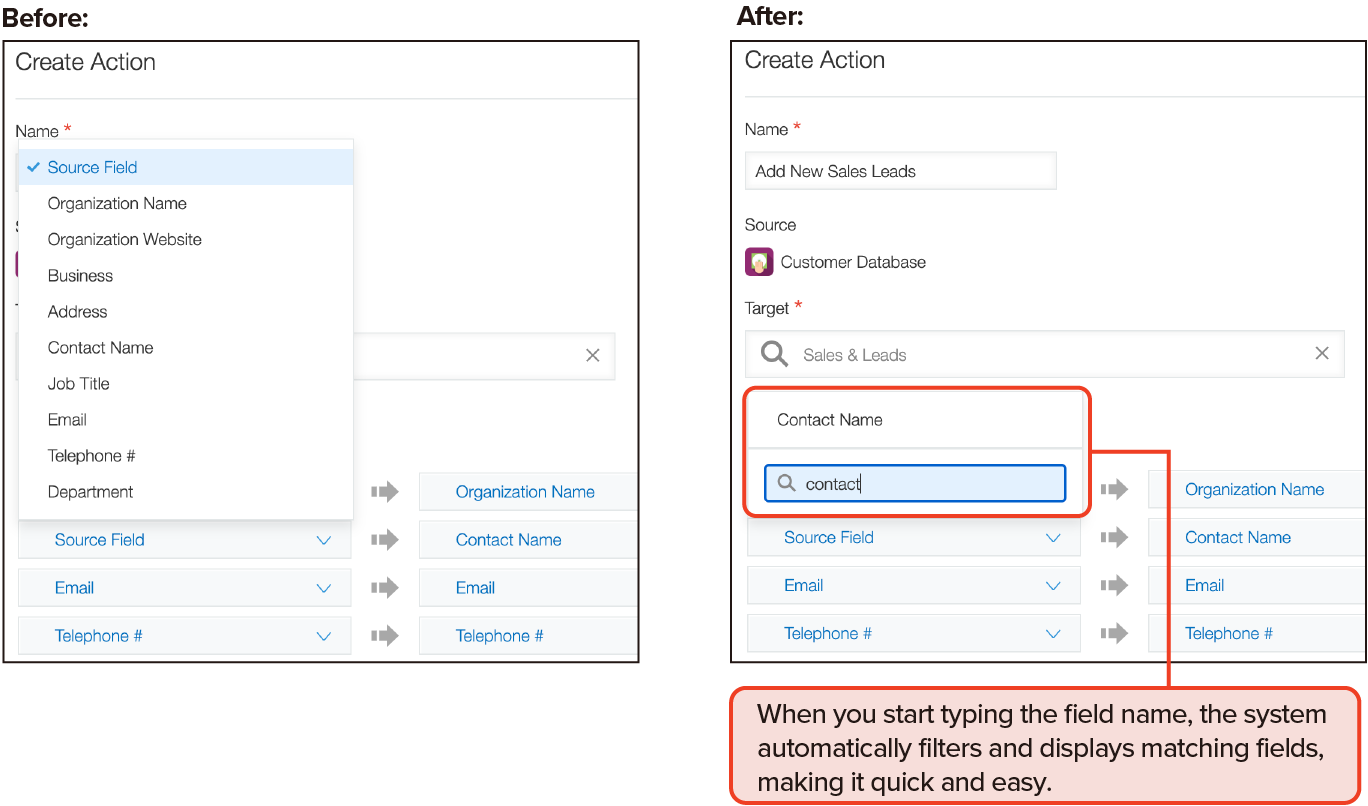Viewport: 1368px width, 806px height.
Task: Expand the Before panel Telephone # dropdown
Action: click(x=323, y=636)
